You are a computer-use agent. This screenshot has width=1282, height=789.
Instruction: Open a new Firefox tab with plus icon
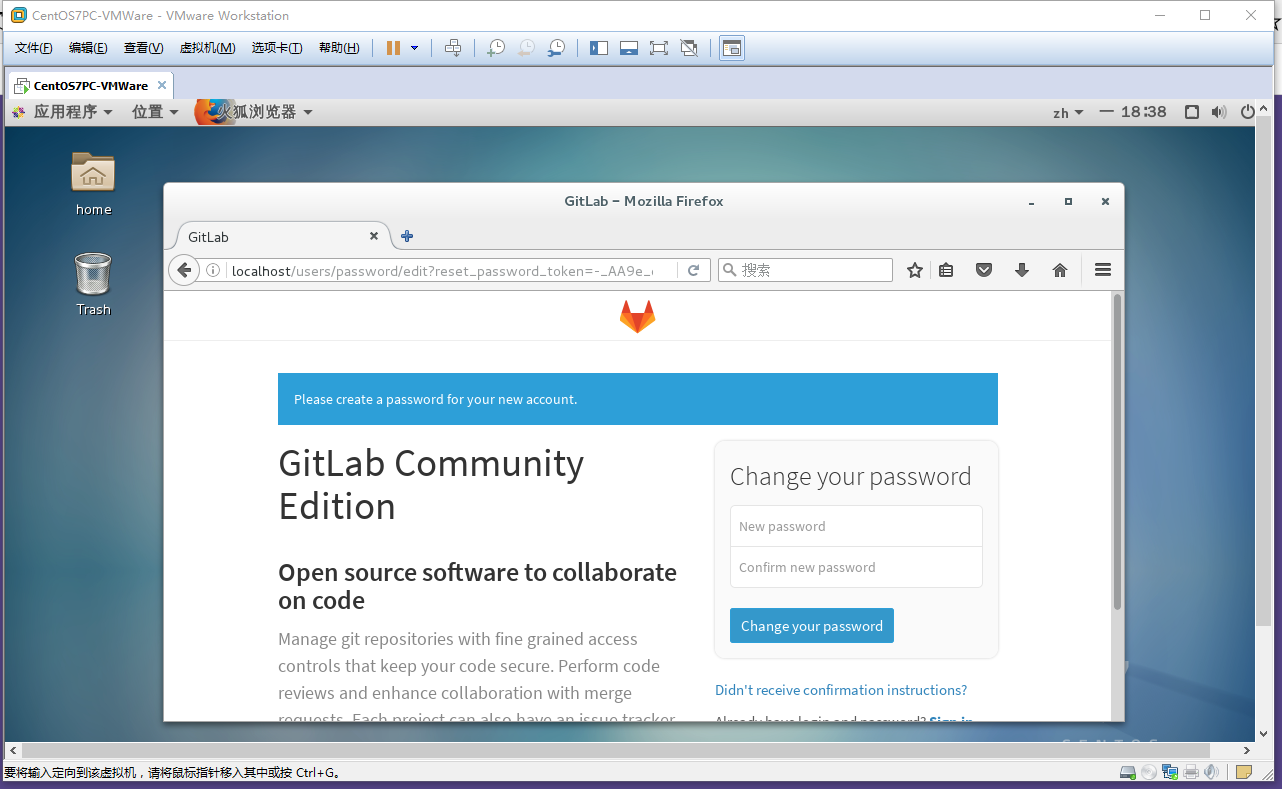point(407,237)
